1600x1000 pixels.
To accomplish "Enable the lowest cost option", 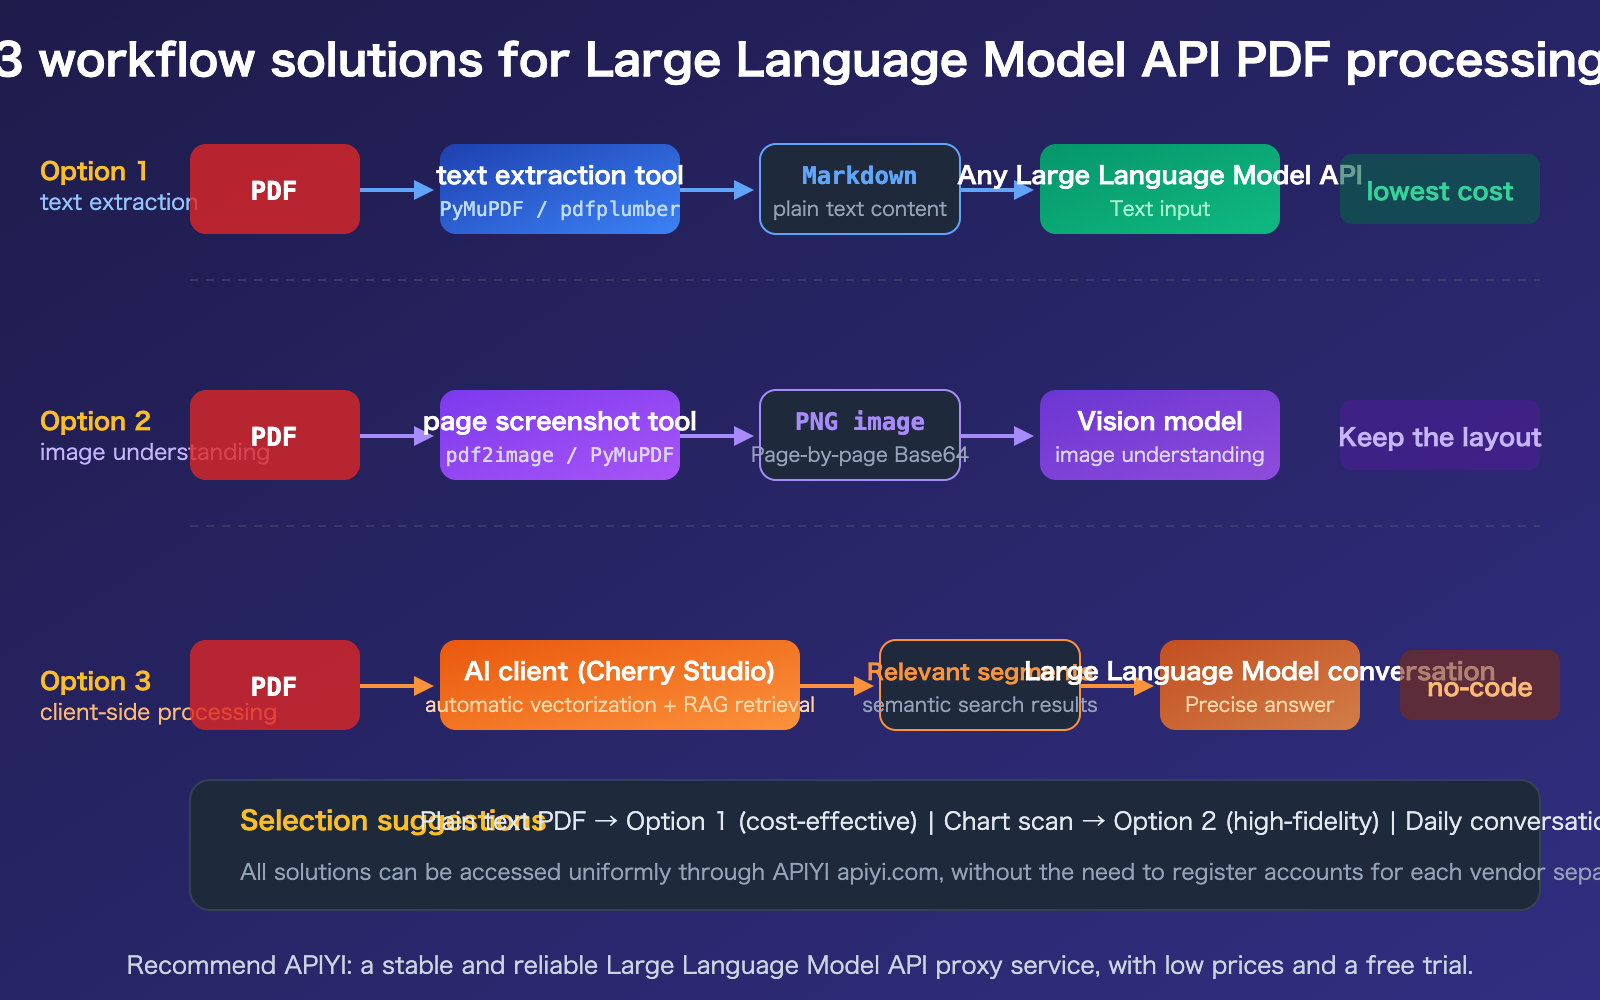I will click(x=1438, y=190).
